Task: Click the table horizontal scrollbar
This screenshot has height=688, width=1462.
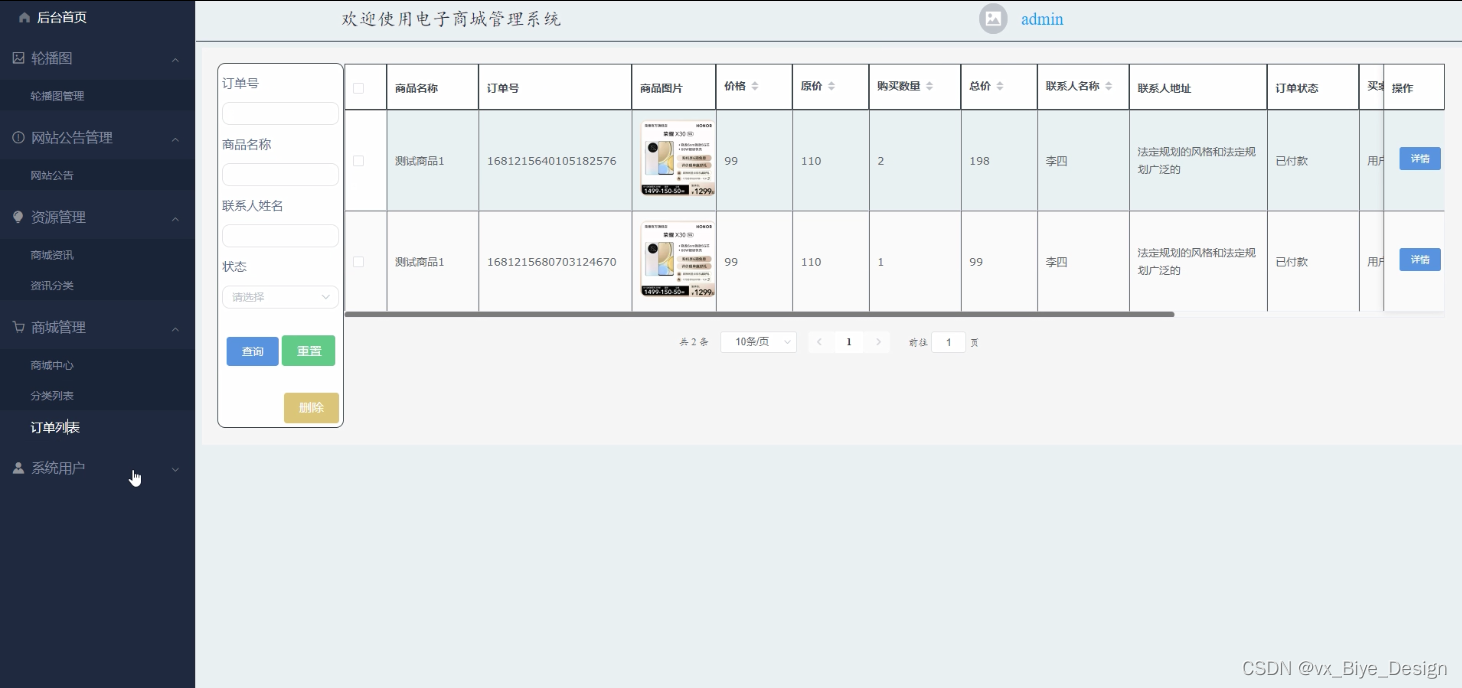Action: [759, 314]
